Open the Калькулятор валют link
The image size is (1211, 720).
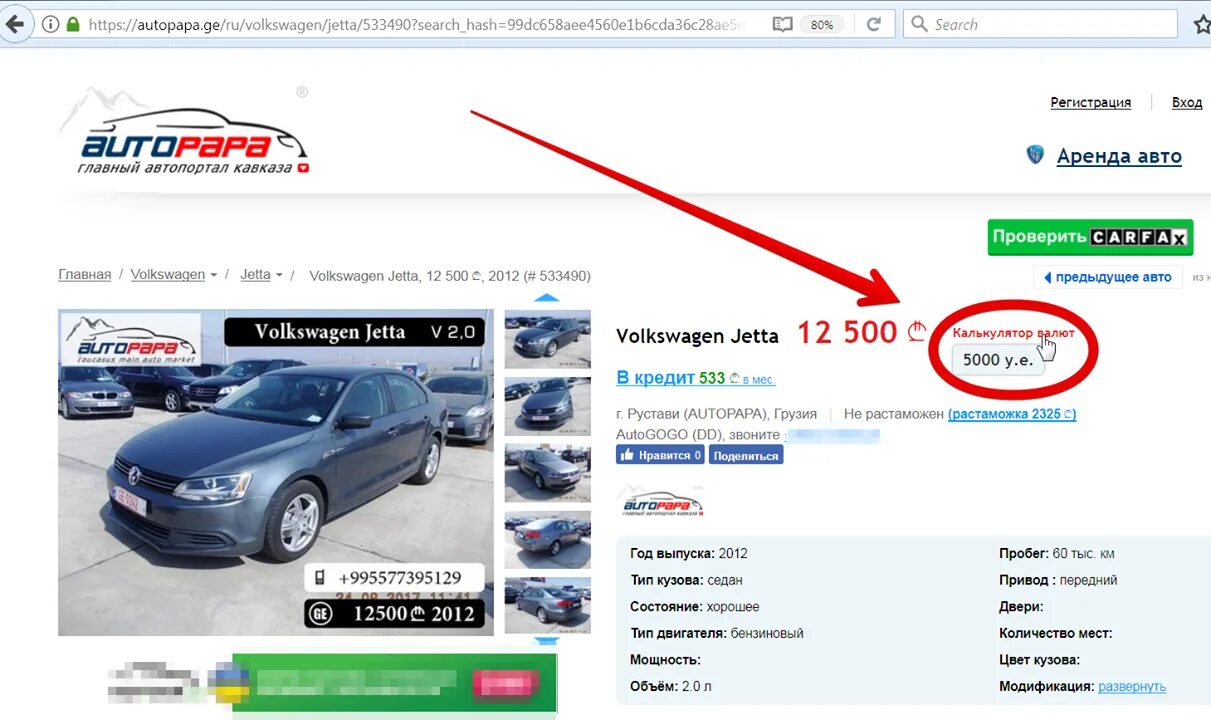tap(1013, 333)
